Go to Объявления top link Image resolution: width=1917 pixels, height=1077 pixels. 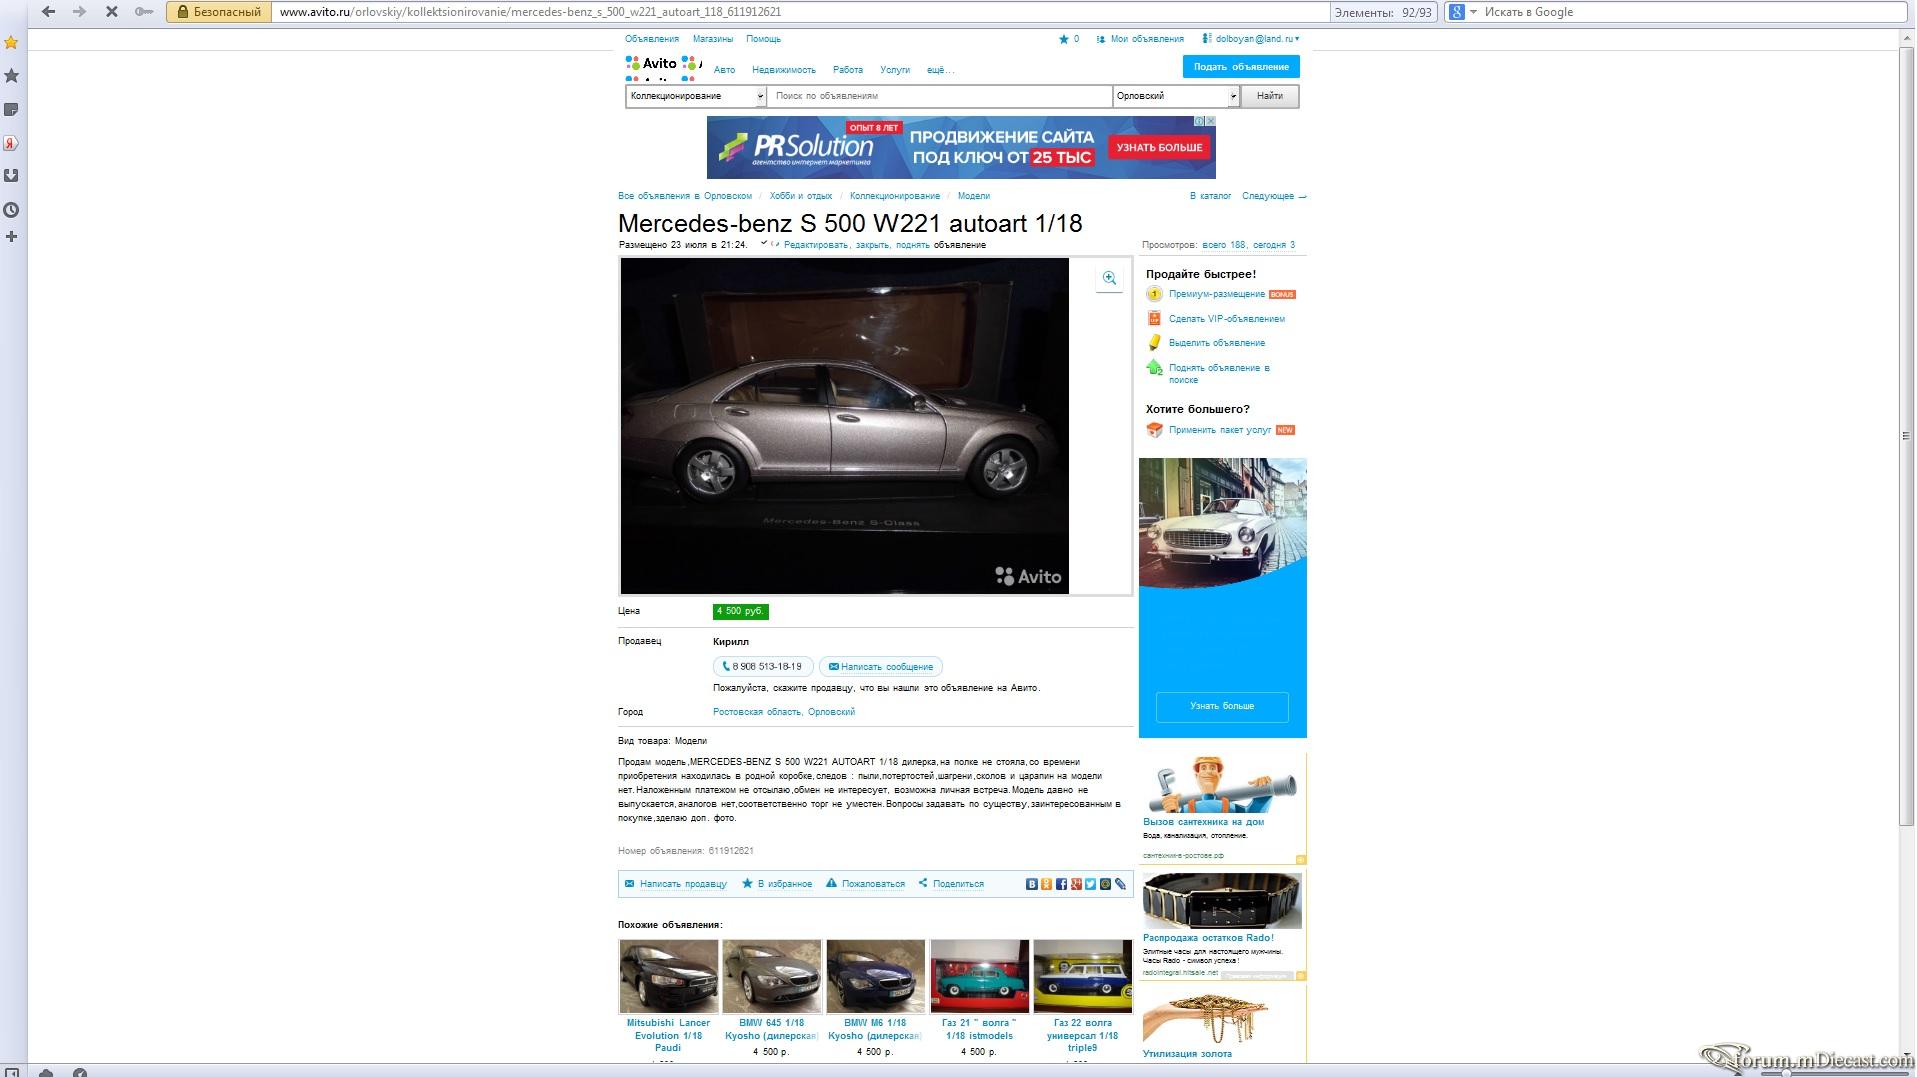click(652, 39)
